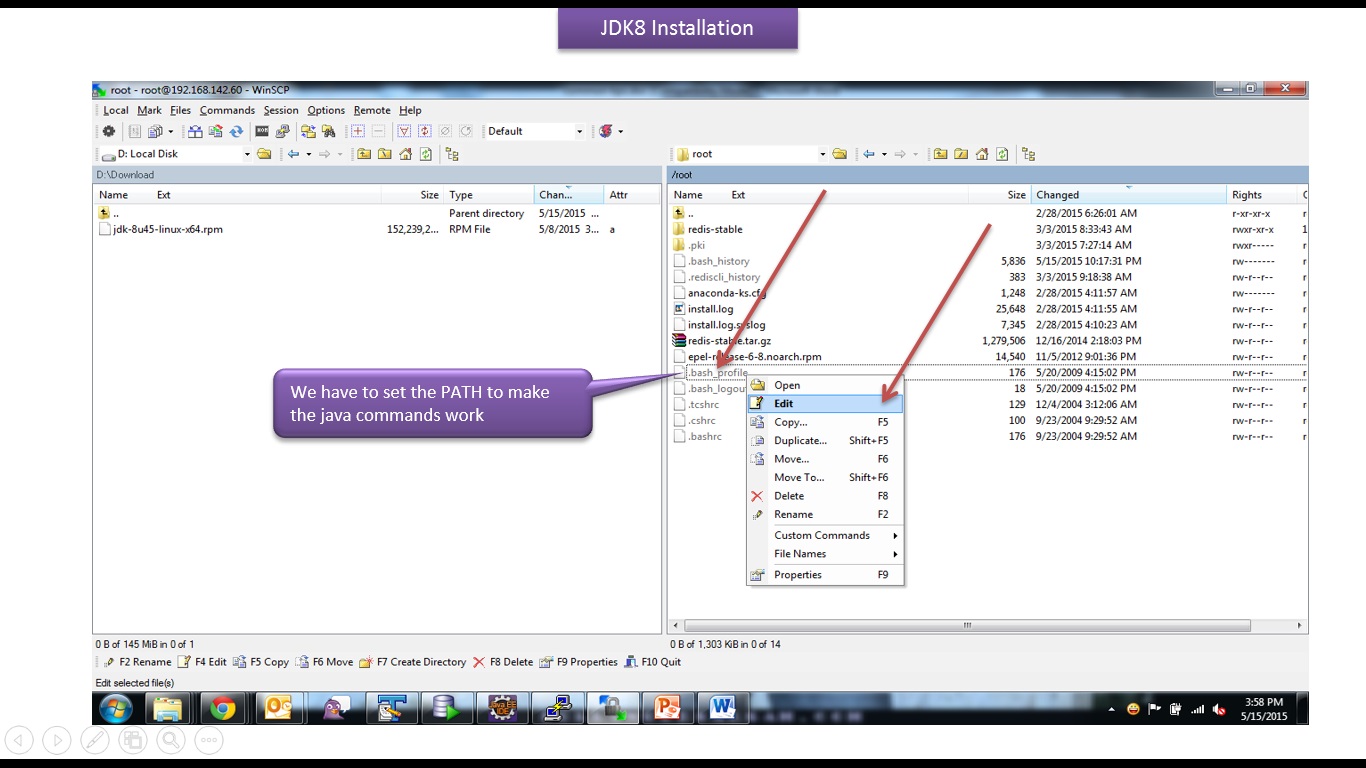
Task: Open the Options menu
Action: tap(326, 110)
